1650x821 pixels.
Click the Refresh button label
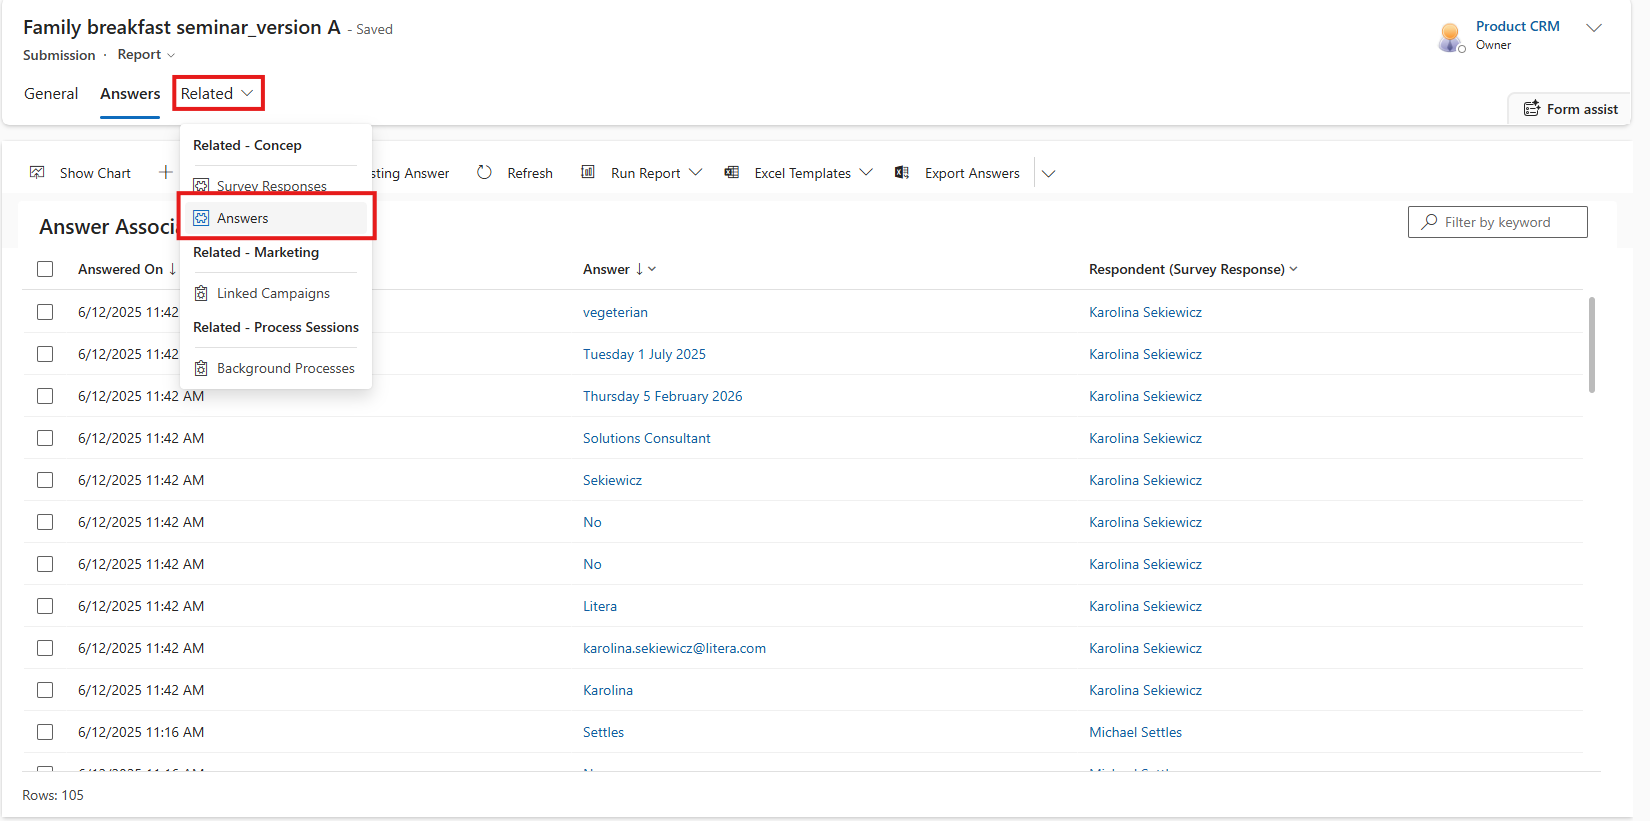click(530, 173)
